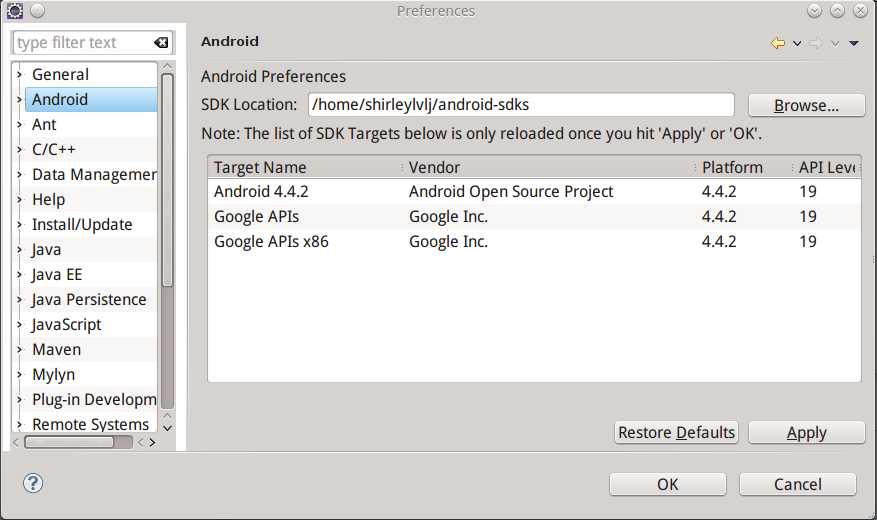Screen dimensions: 877x520
Task: Click the Eclipse window menu icon in title bar
Action: pyautogui.click(x=15, y=11)
